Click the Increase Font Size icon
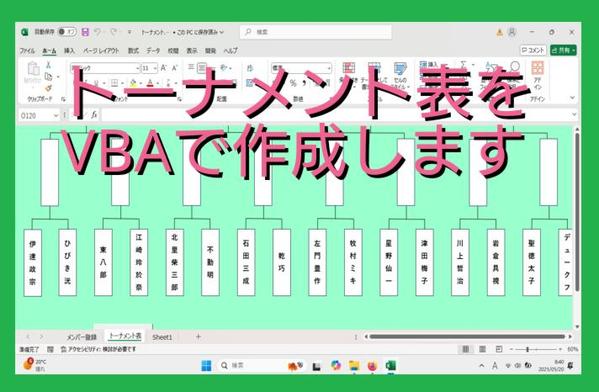 pos(164,68)
